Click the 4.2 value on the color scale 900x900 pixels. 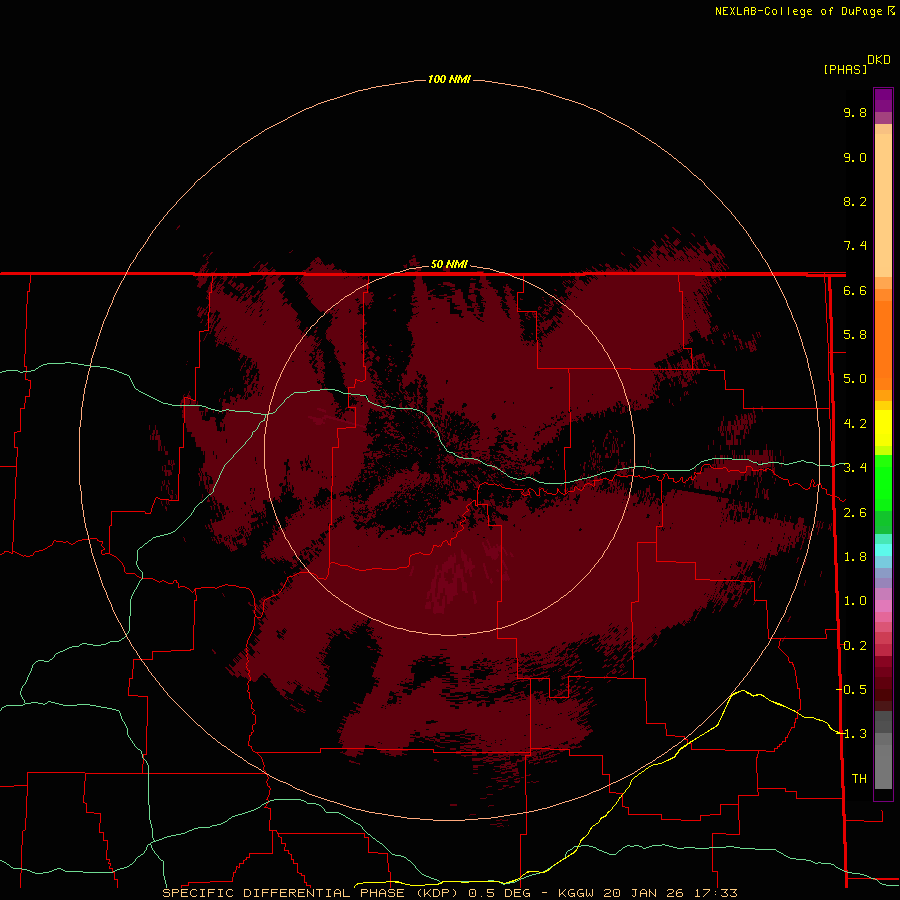(855, 424)
